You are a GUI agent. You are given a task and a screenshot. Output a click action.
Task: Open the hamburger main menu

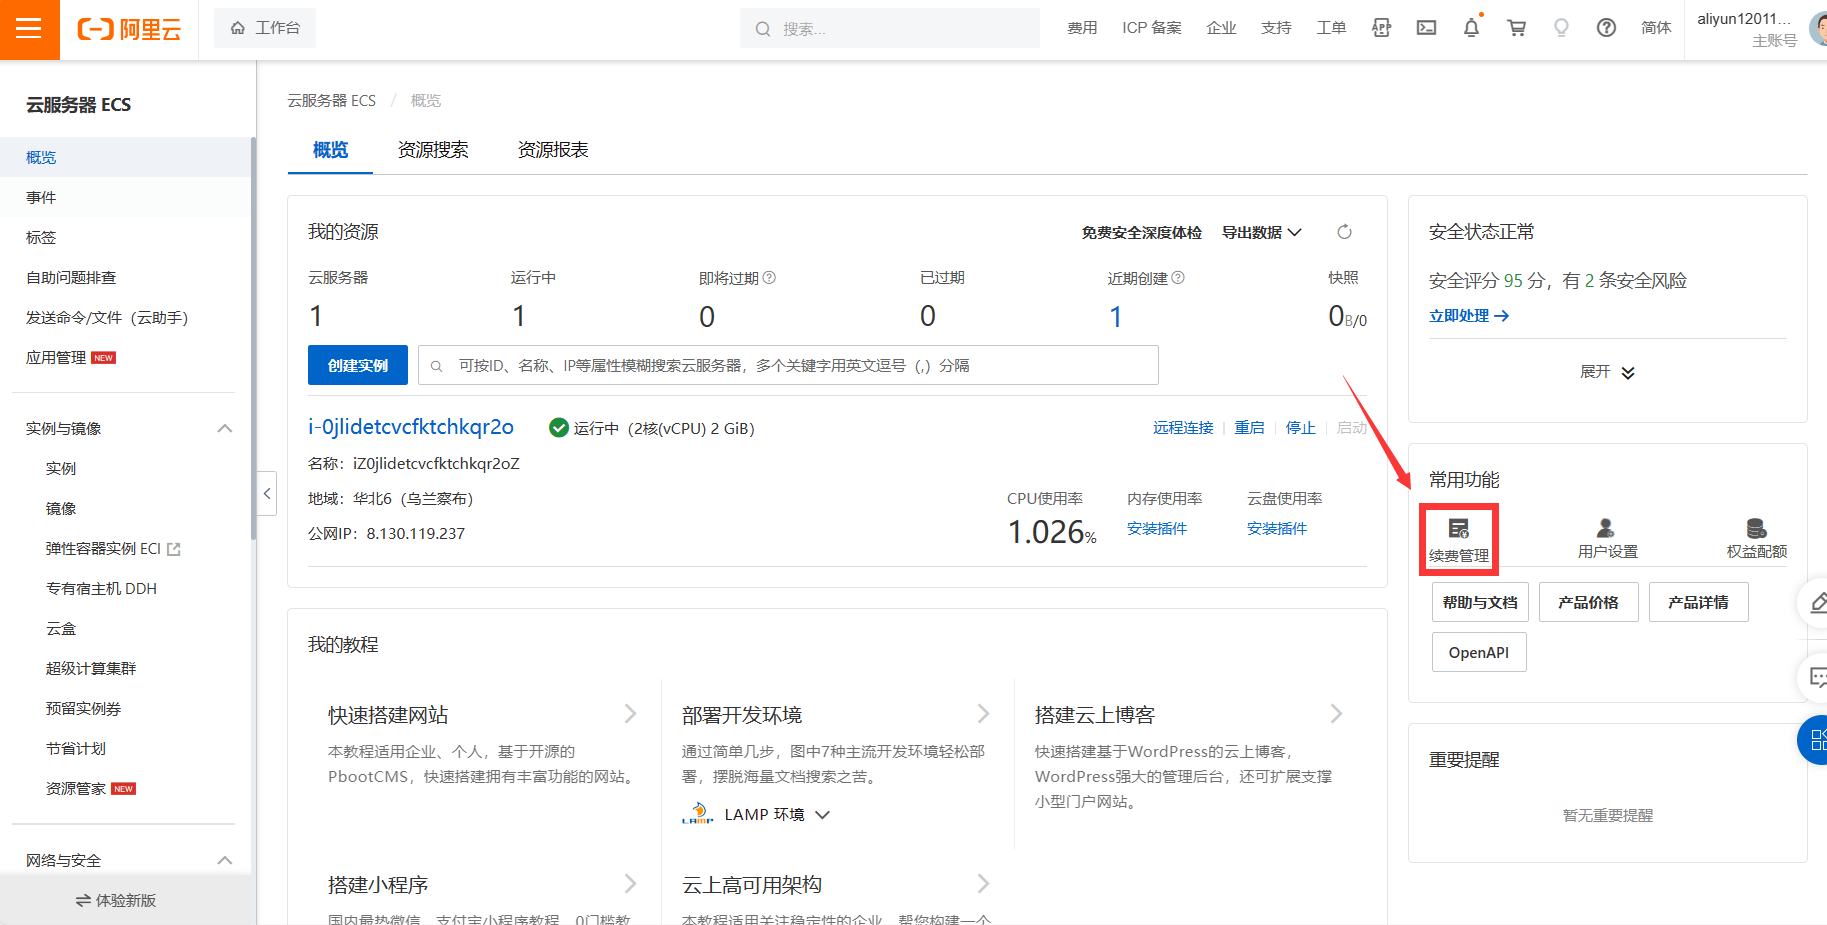29,29
